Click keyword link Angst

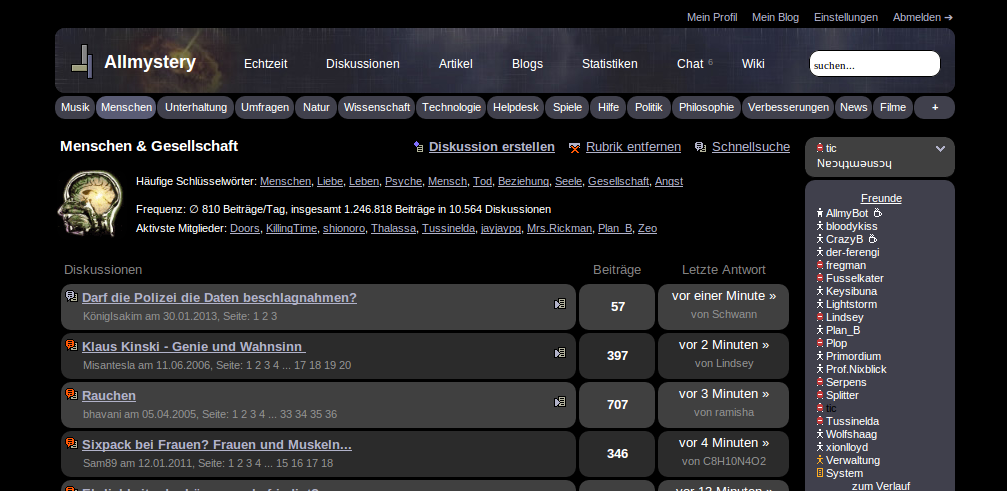(x=669, y=182)
